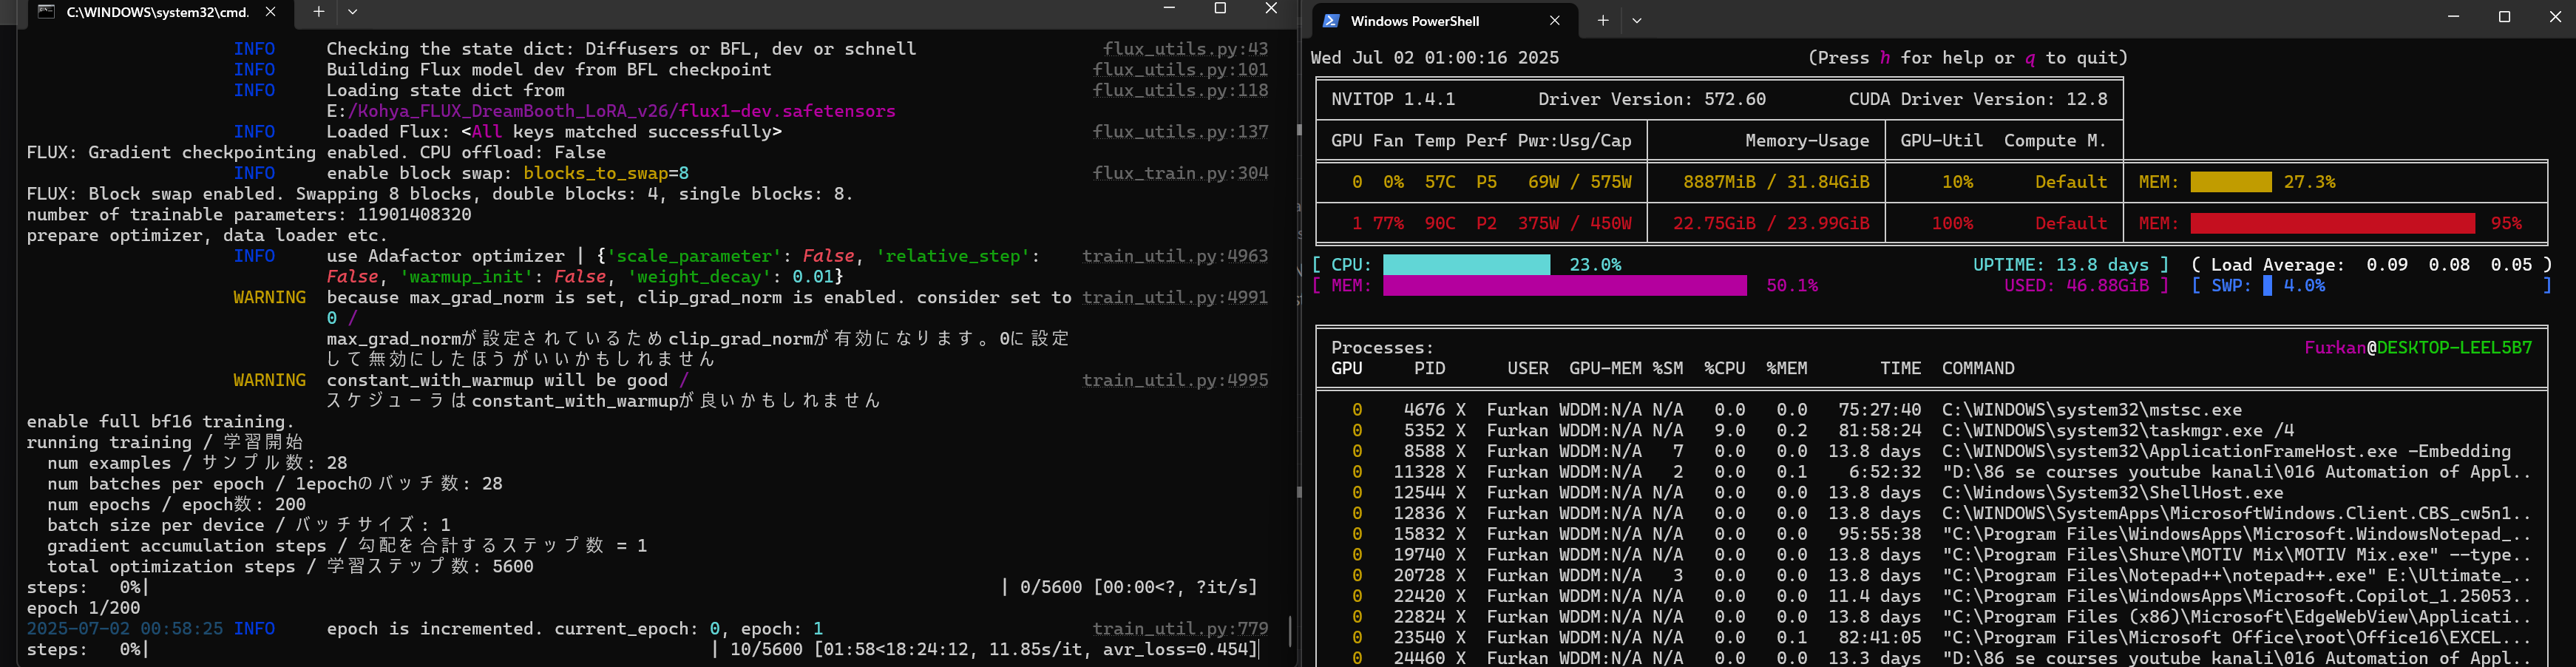Click the PowerShell icon on the tab
Screen dimensions: 2576x667
pyautogui.click(x=1331, y=21)
